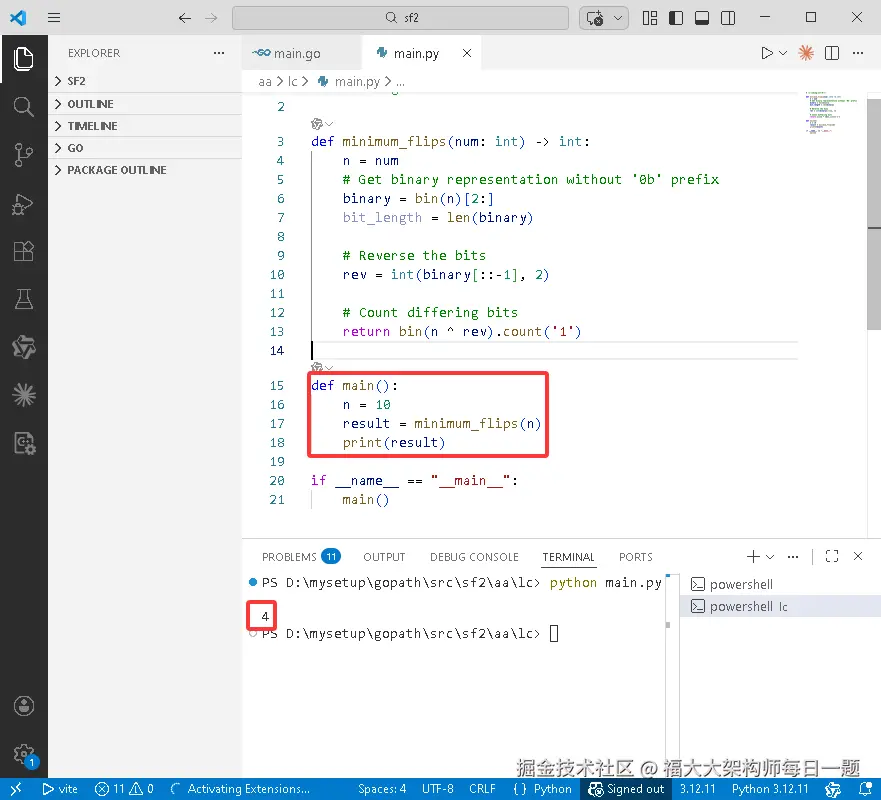881x800 pixels.
Task: Select the TERMINAL panel tab
Action: pos(568,556)
